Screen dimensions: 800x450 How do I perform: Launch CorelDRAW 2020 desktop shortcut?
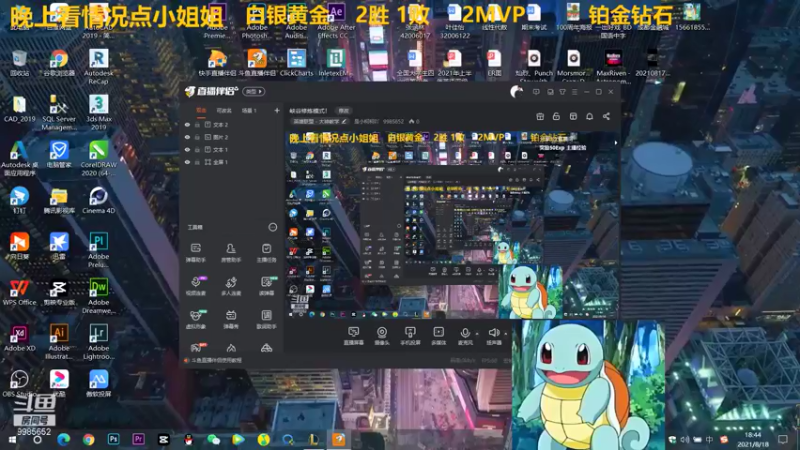pos(98,158)
